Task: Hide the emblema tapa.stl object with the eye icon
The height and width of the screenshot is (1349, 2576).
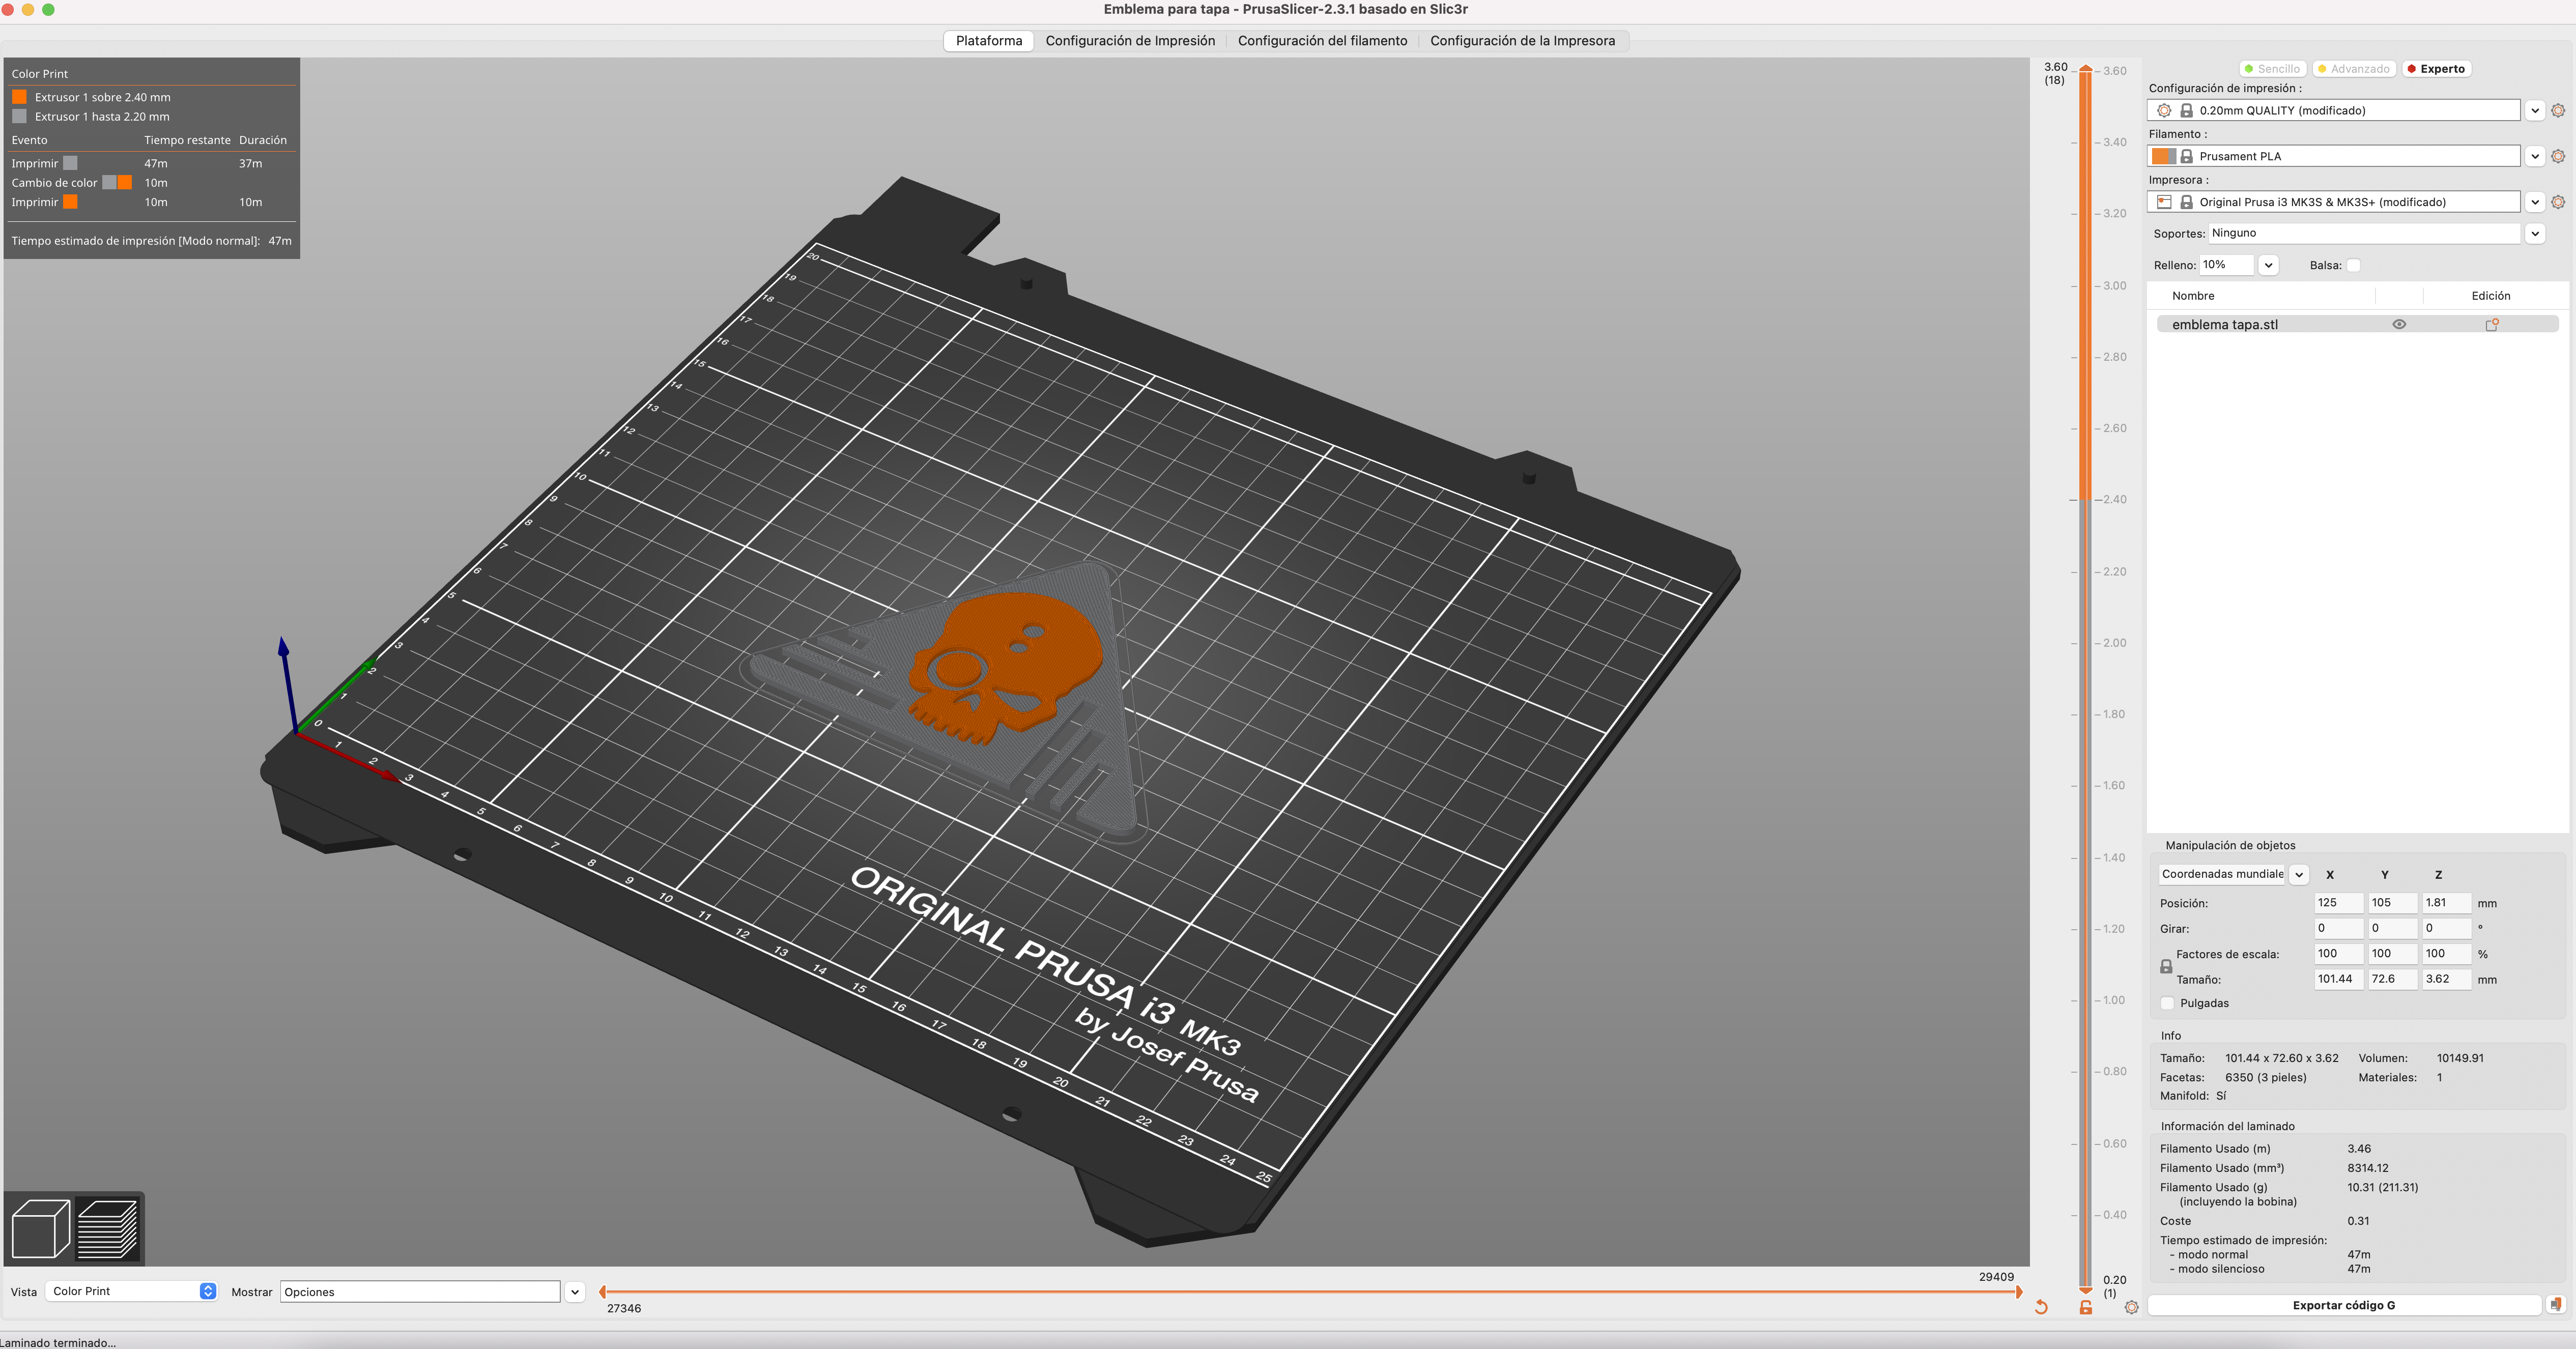Action: (2398, 324)
